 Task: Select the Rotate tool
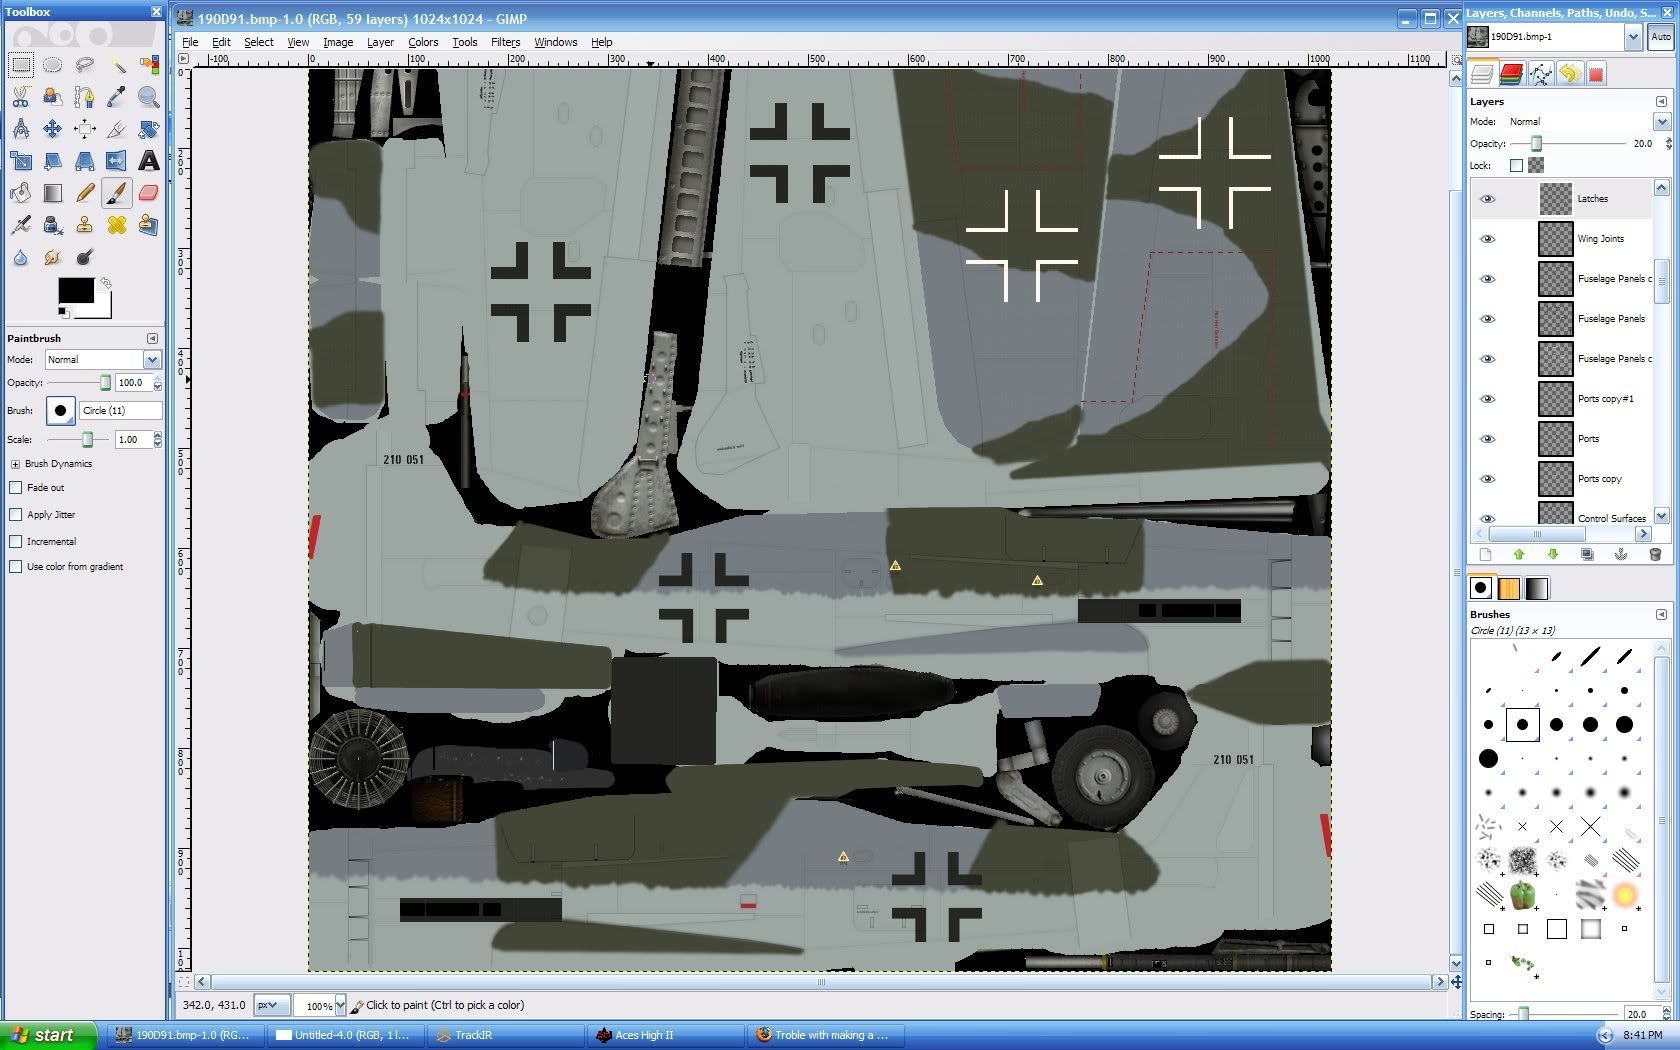pyautogui.click(x=149, y=129)
